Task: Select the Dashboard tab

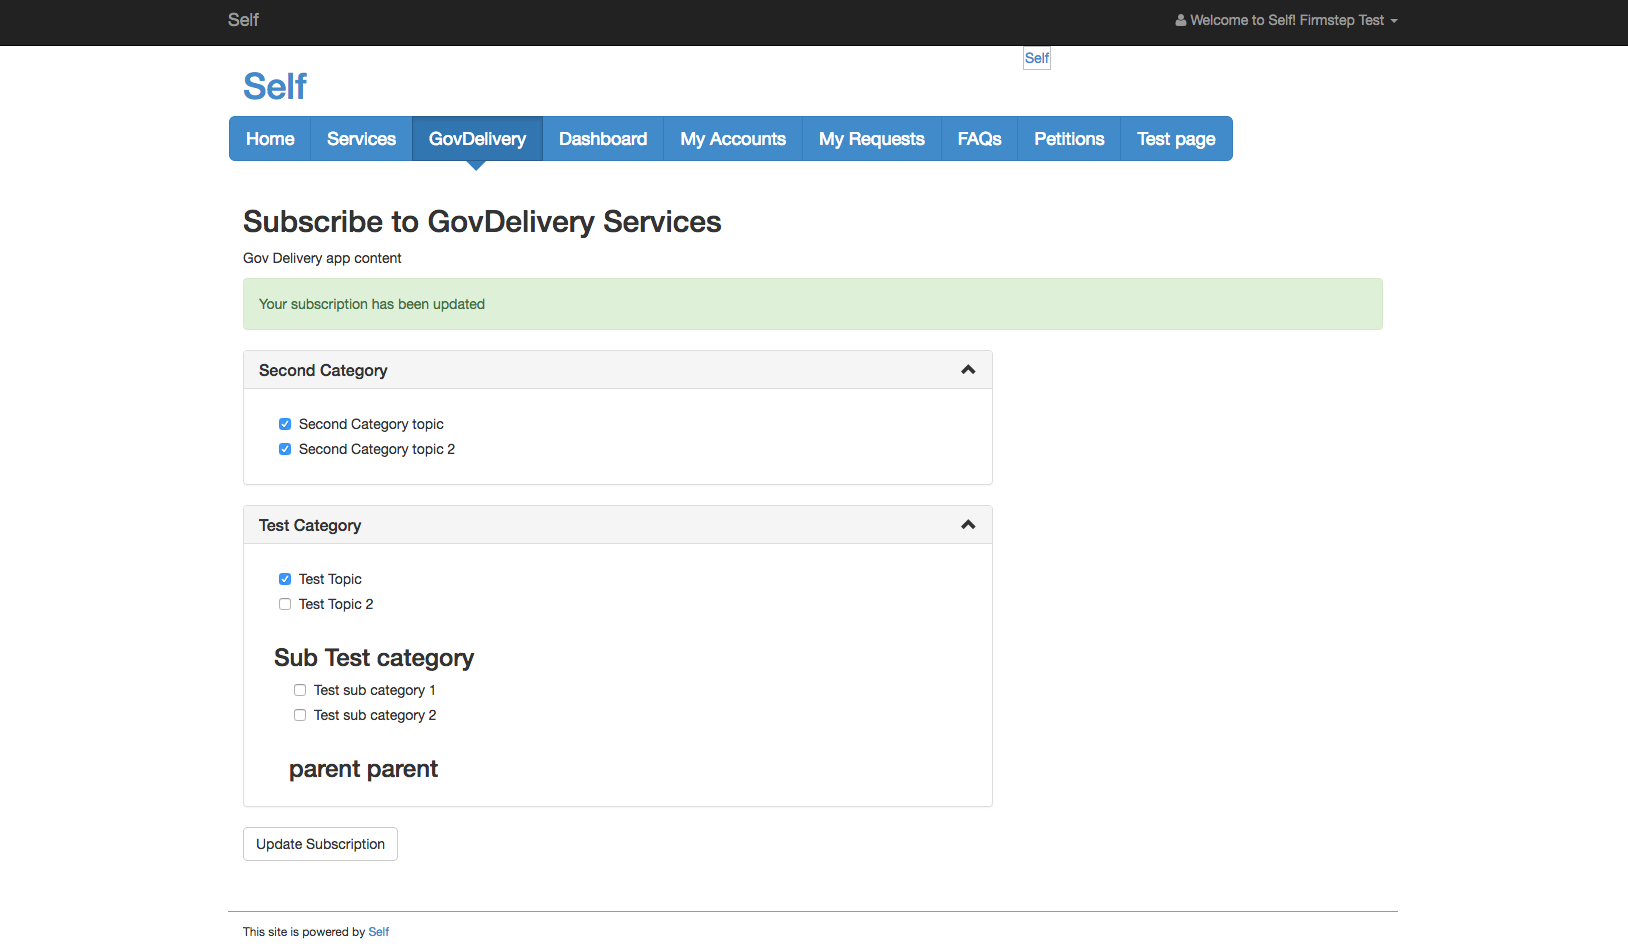Action: pyautogui.click(x=602, y=138)
